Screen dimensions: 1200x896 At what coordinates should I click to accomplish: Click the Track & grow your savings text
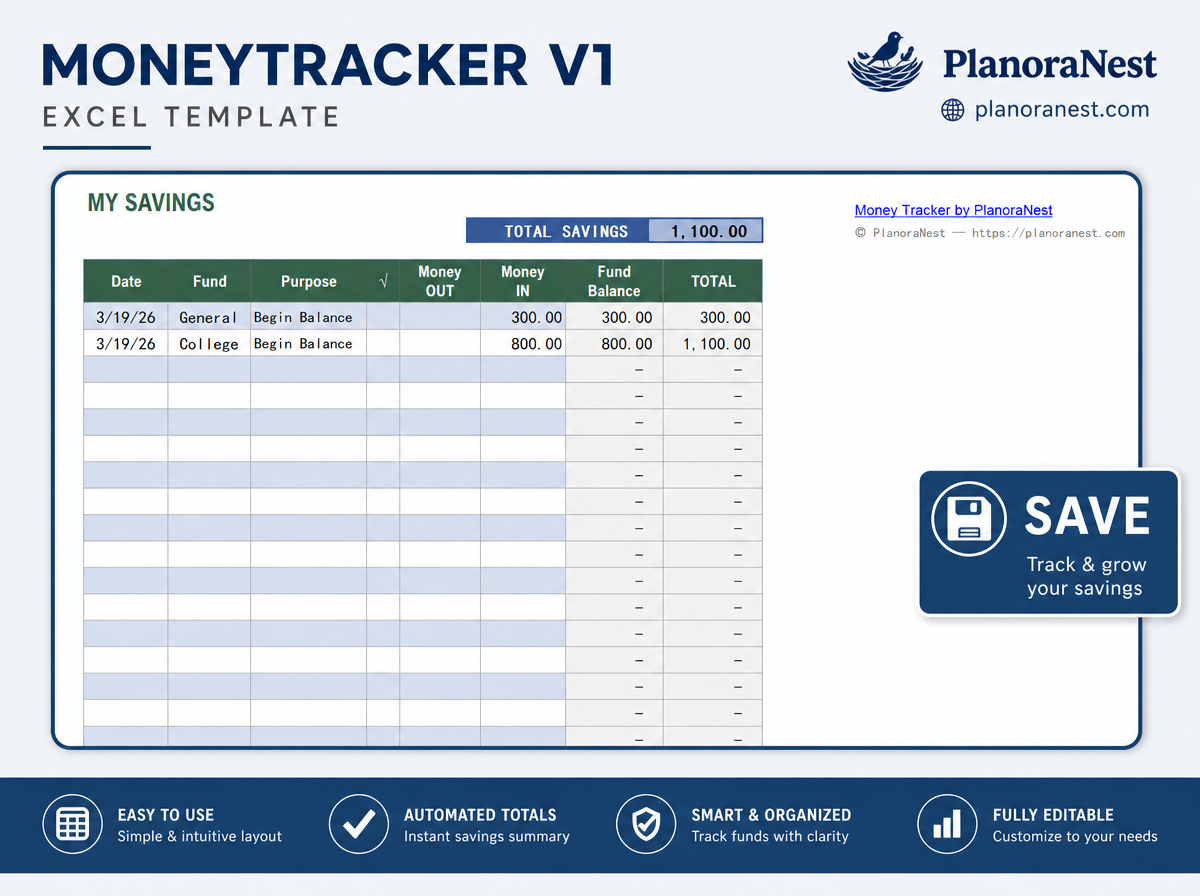click(x=1085, y=576)
